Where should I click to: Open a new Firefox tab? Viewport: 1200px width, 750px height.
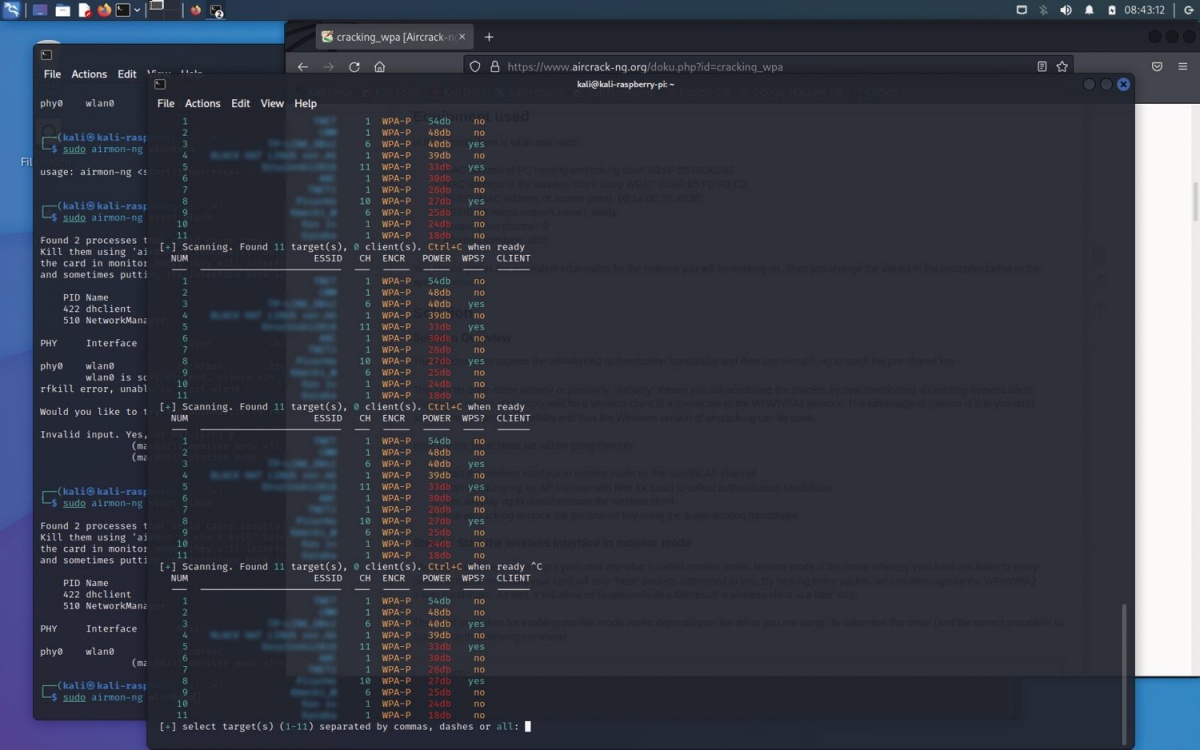(x=489, y=37)
